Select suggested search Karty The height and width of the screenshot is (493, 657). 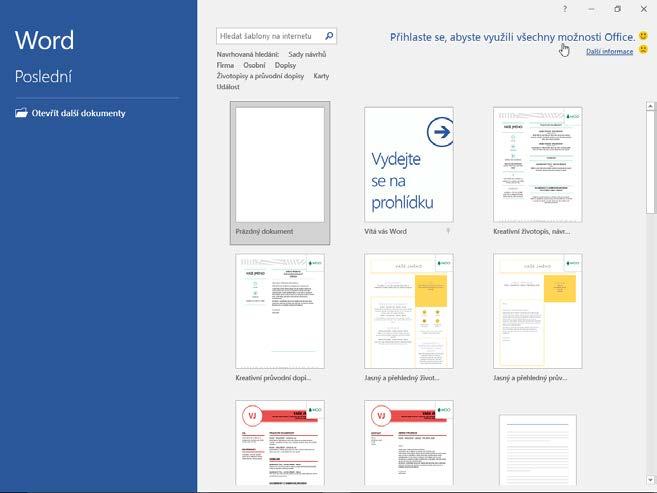(321, 76)
